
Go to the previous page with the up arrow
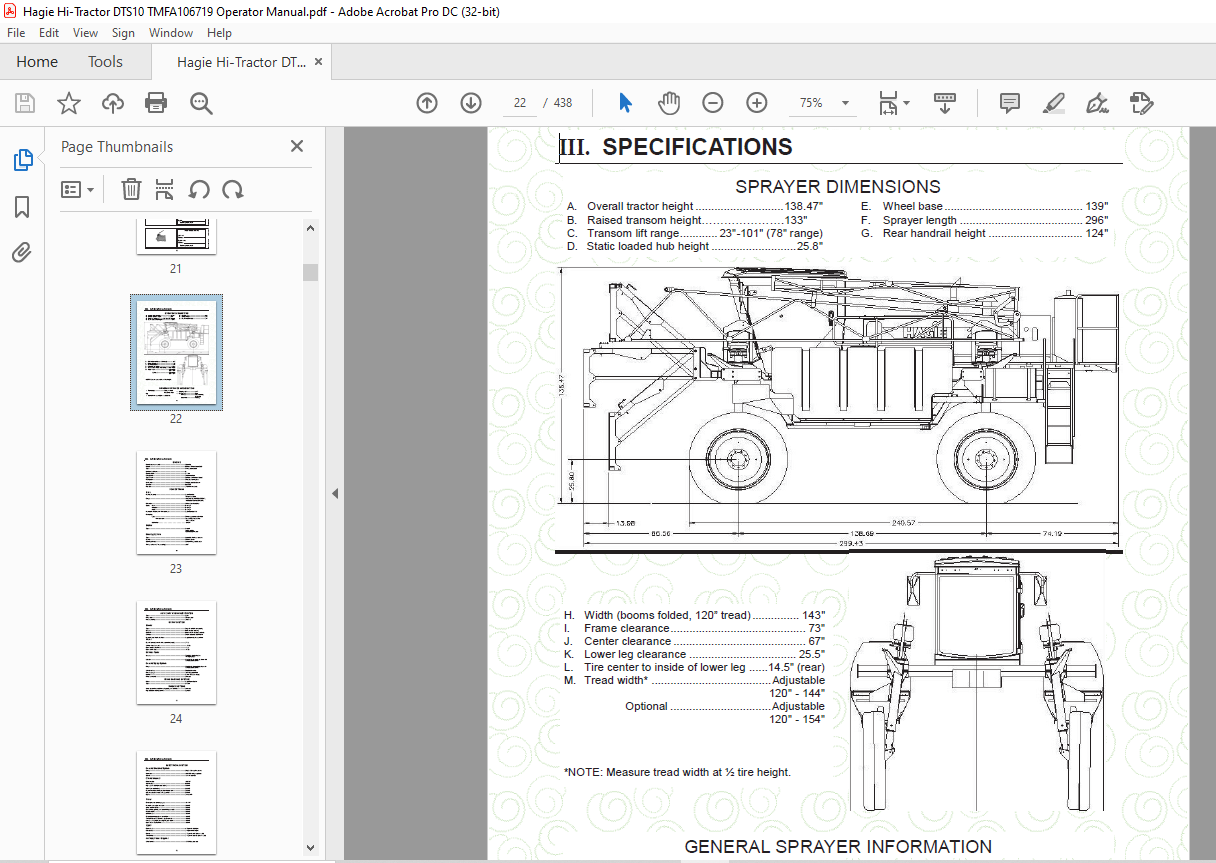click(427, 103)
